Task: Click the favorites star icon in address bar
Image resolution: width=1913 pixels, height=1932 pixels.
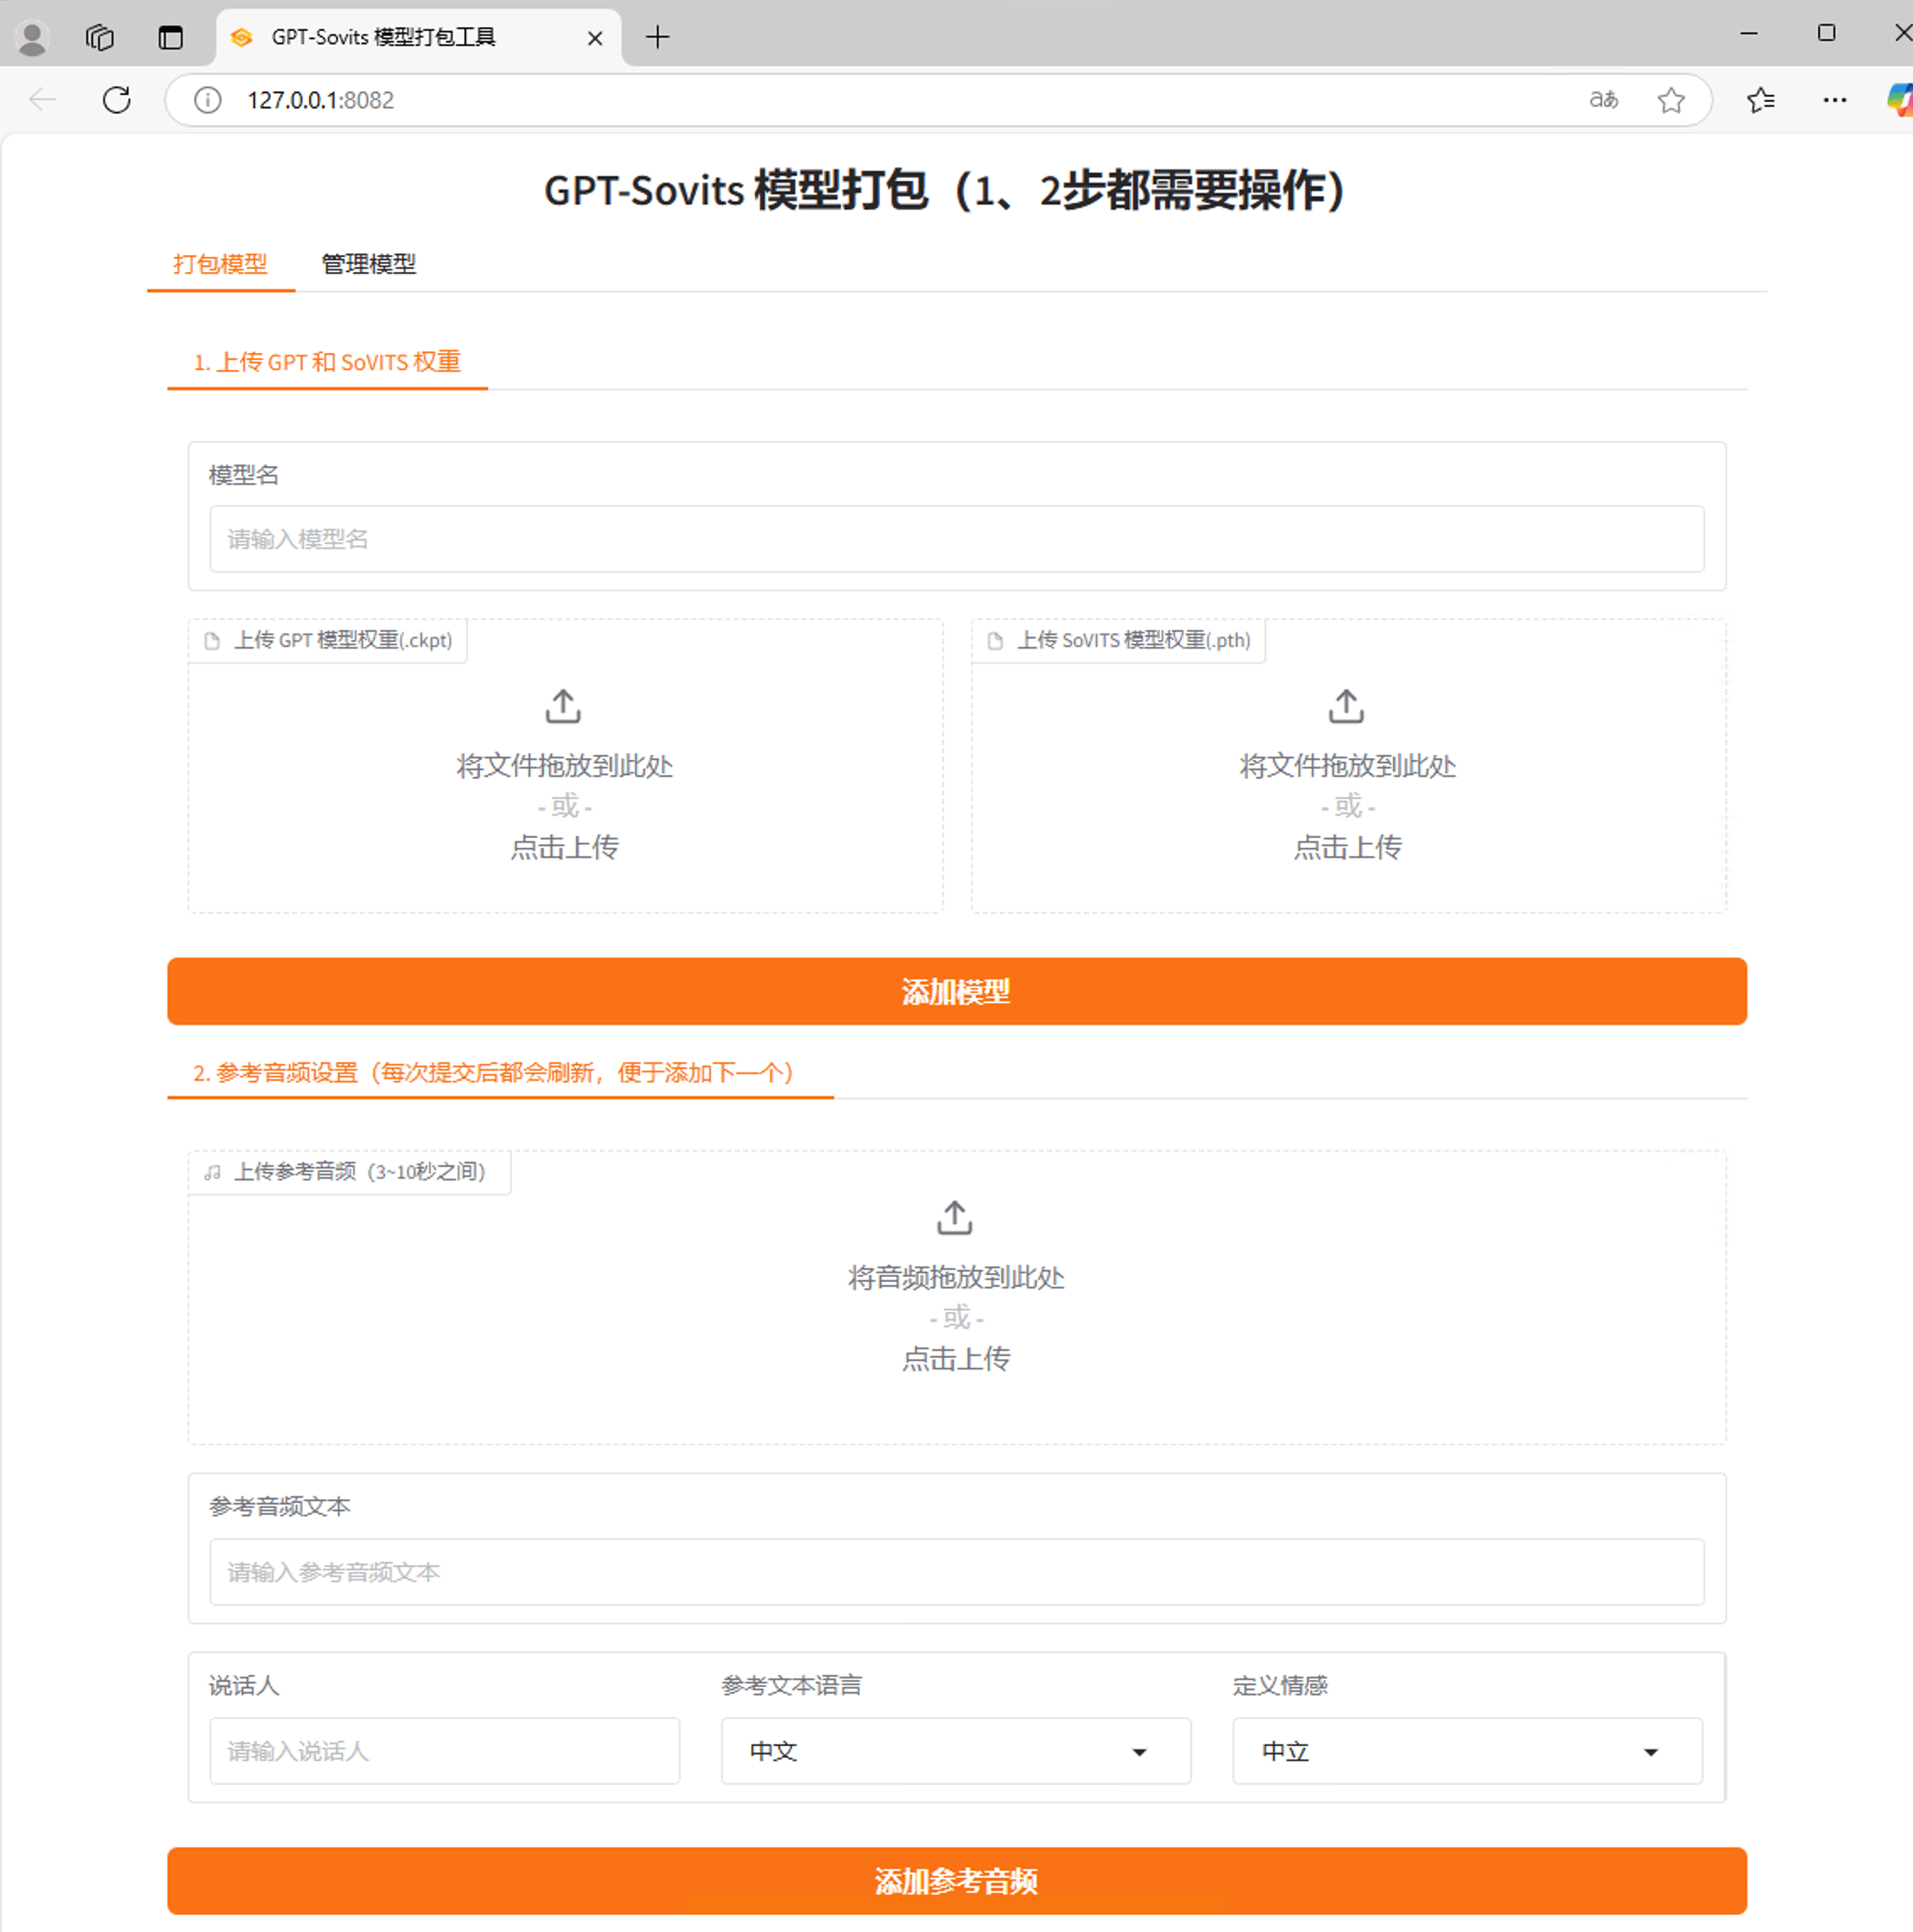Action: pos(1671,100)
